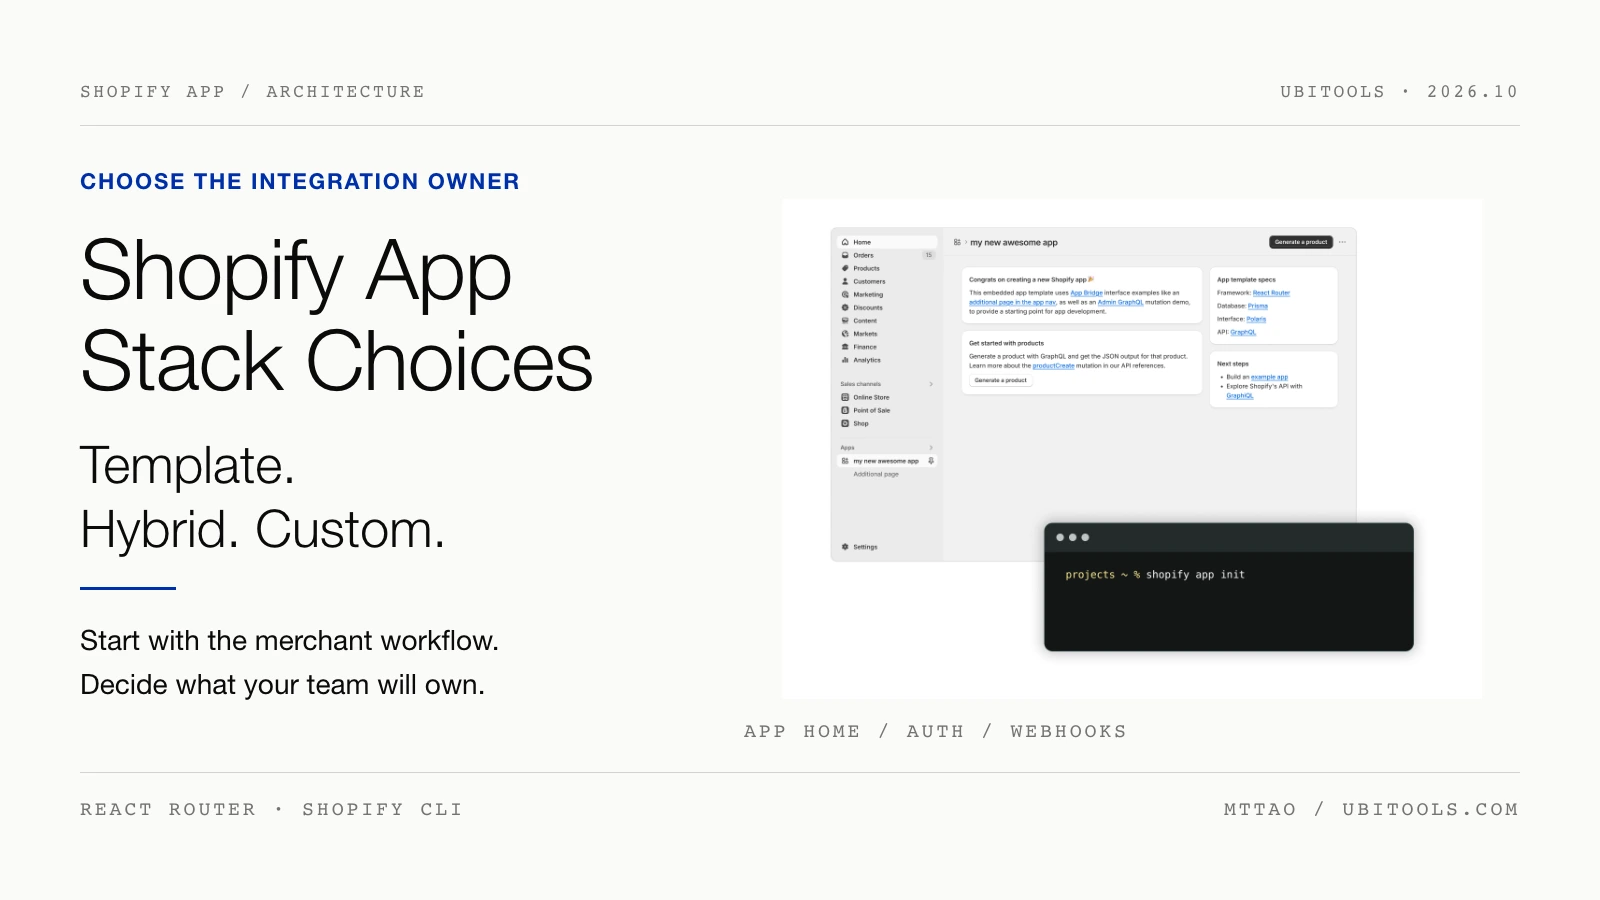
Task: Click the Marketing target icon
Action: pos(845,294)
